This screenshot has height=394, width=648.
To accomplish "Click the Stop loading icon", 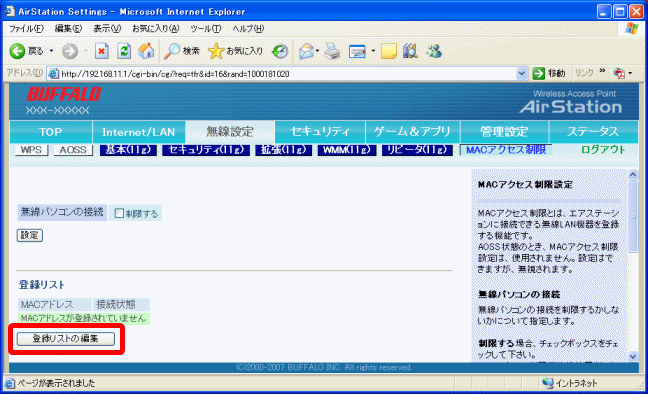I will pyautogui.click(x=102, y=51).
